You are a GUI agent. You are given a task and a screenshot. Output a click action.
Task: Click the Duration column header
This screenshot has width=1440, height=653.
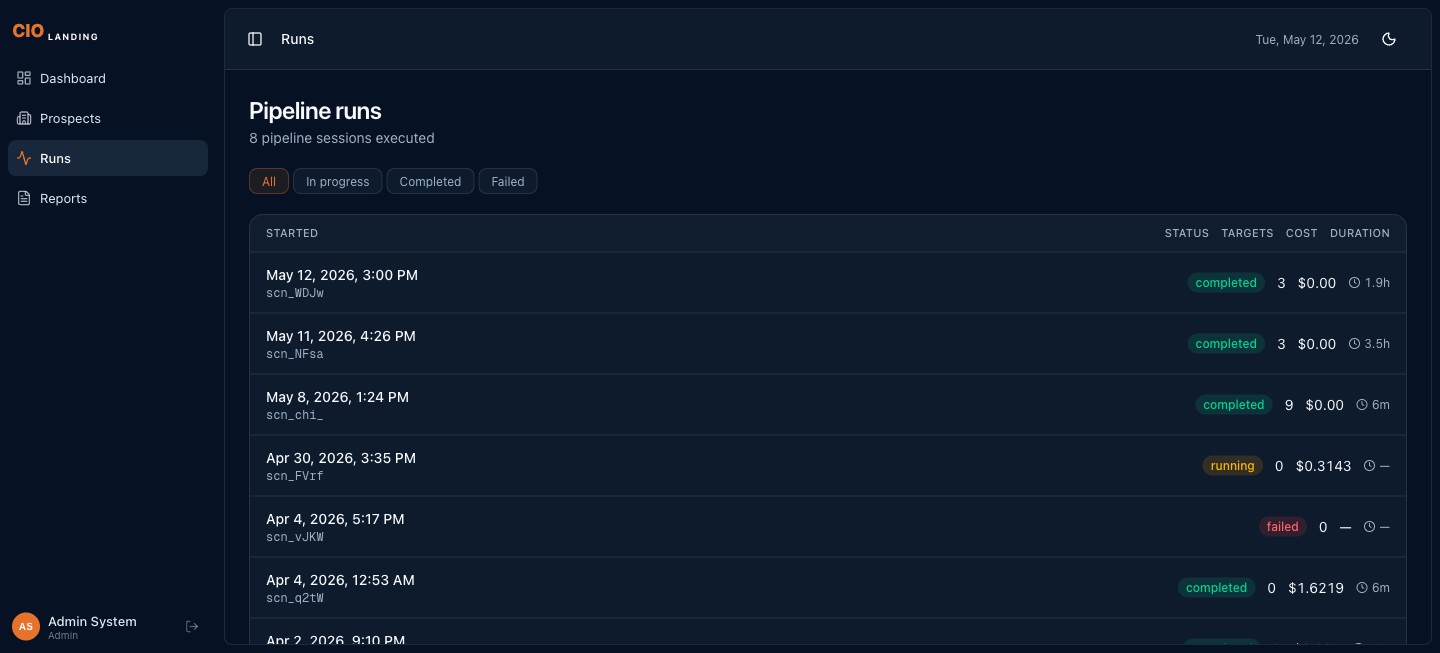[x=1359, y=233]
